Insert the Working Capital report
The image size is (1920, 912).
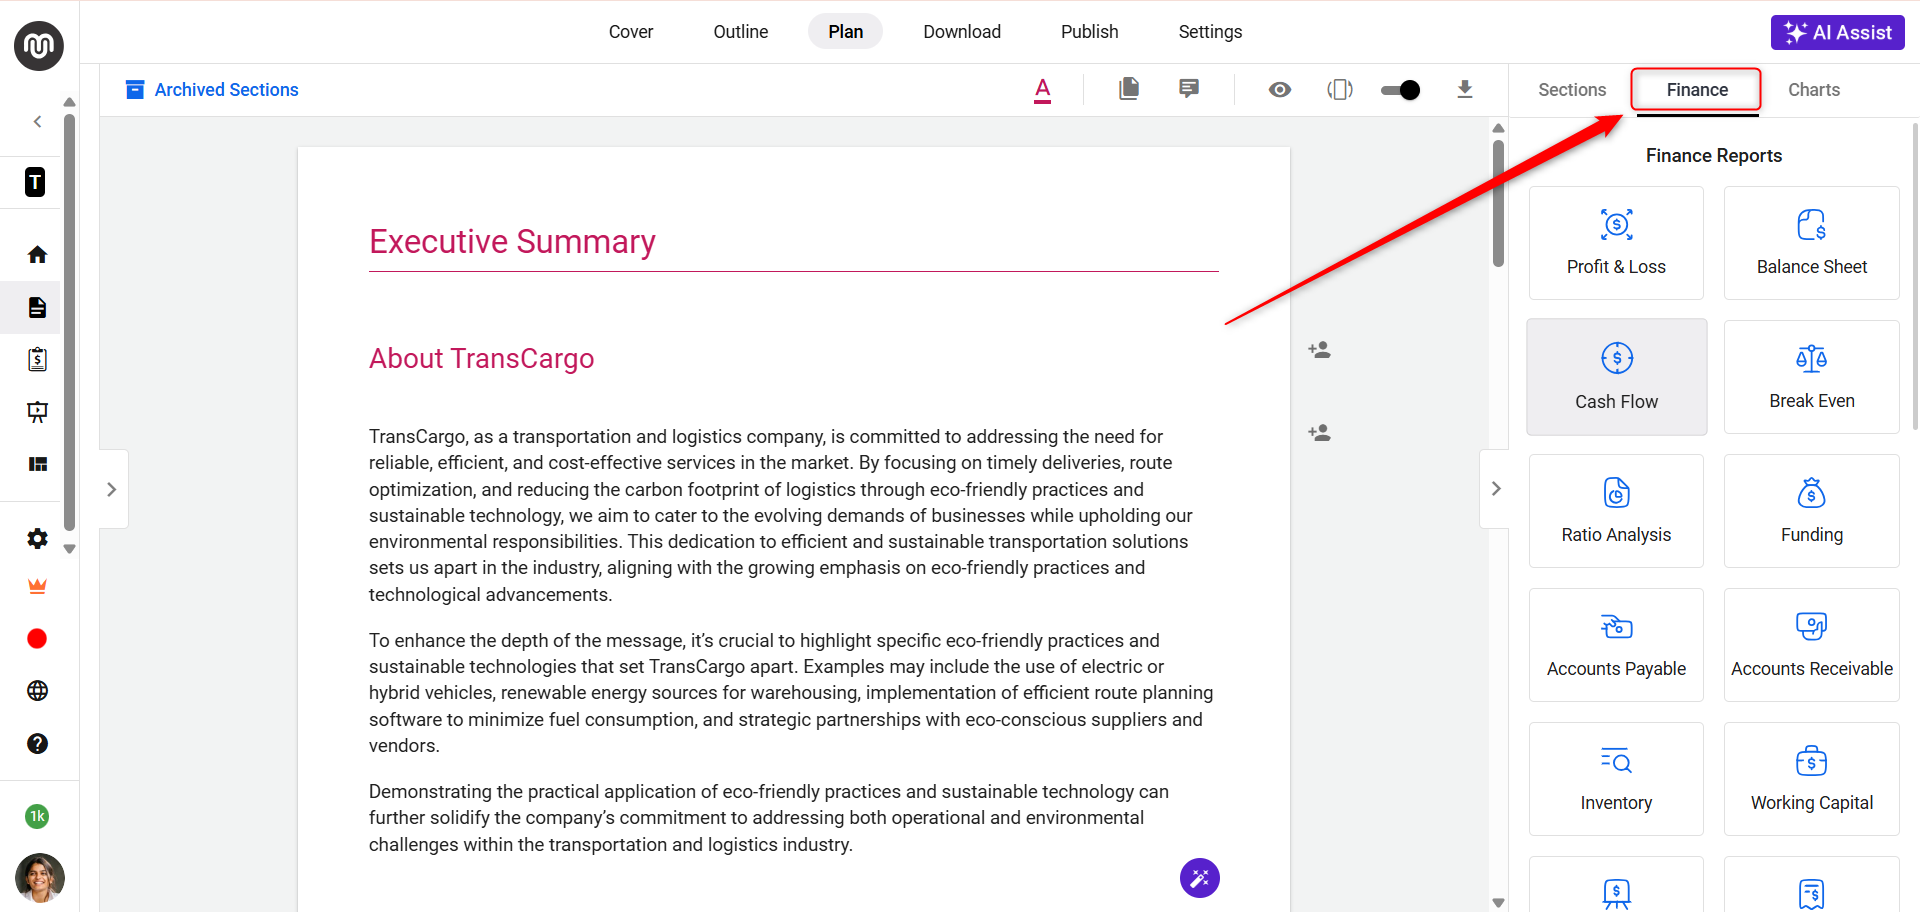click(x=1812, y=779)
